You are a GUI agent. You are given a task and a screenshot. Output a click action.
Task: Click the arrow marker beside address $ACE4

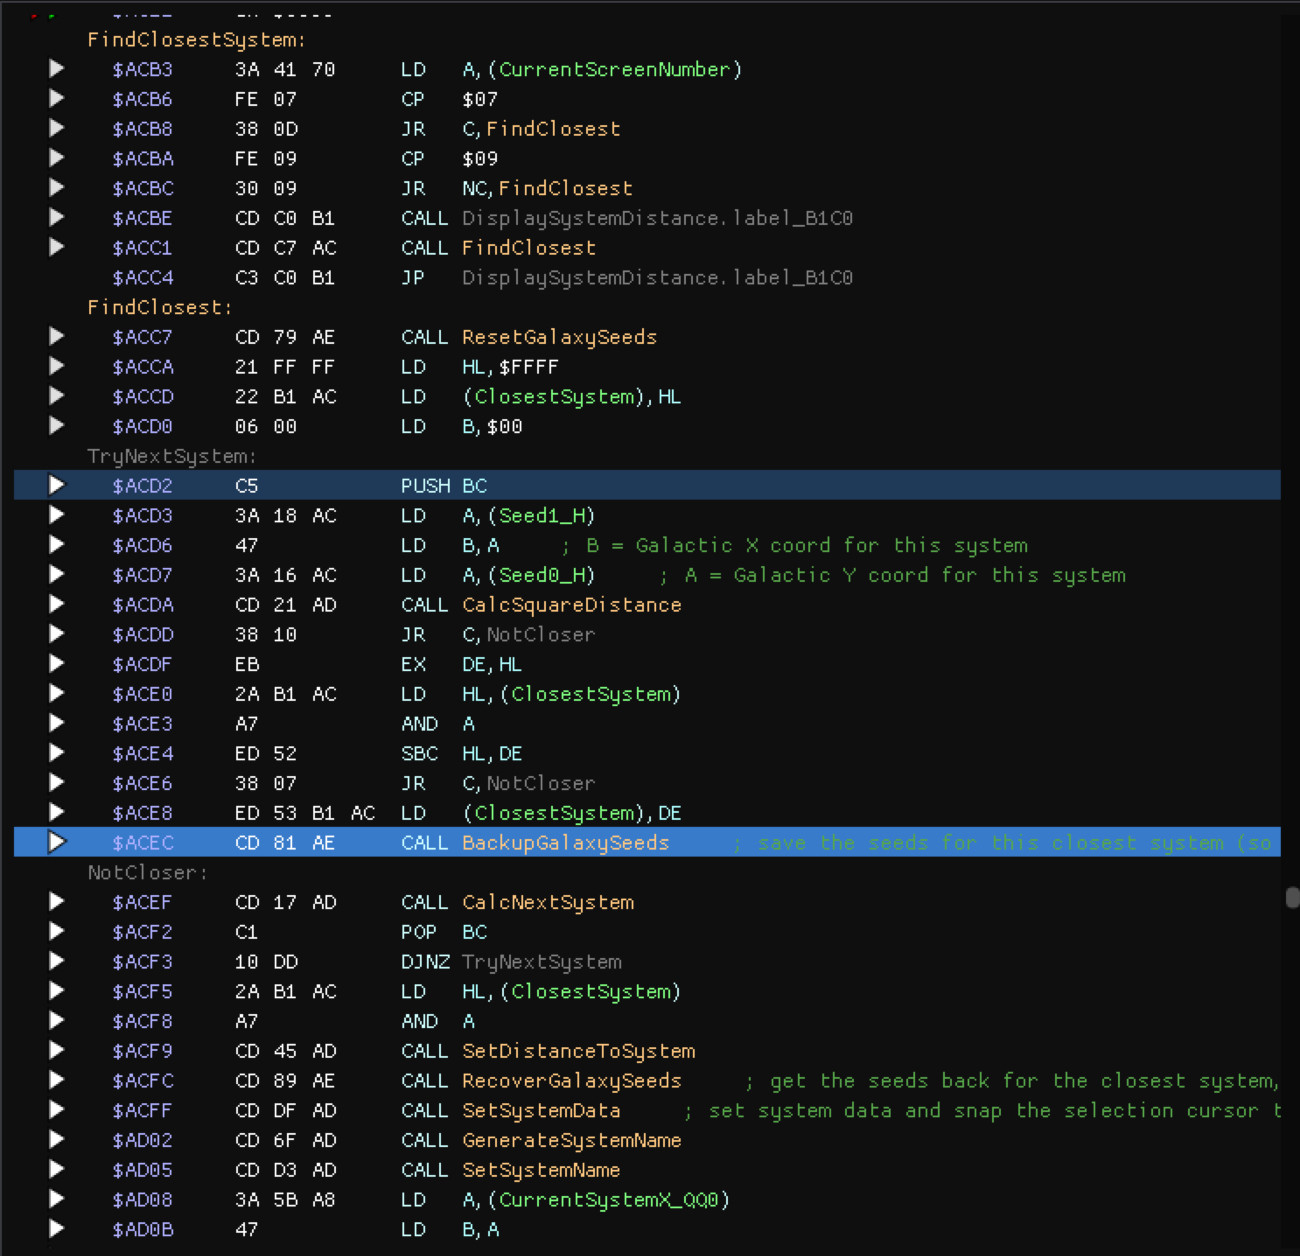57,753
